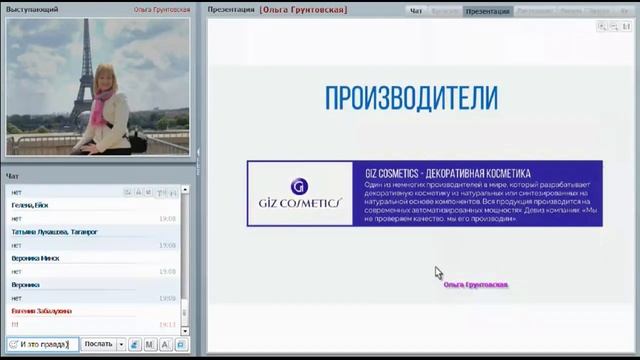Click presenter name Ольга Грунтовская above video

[162, 9]
